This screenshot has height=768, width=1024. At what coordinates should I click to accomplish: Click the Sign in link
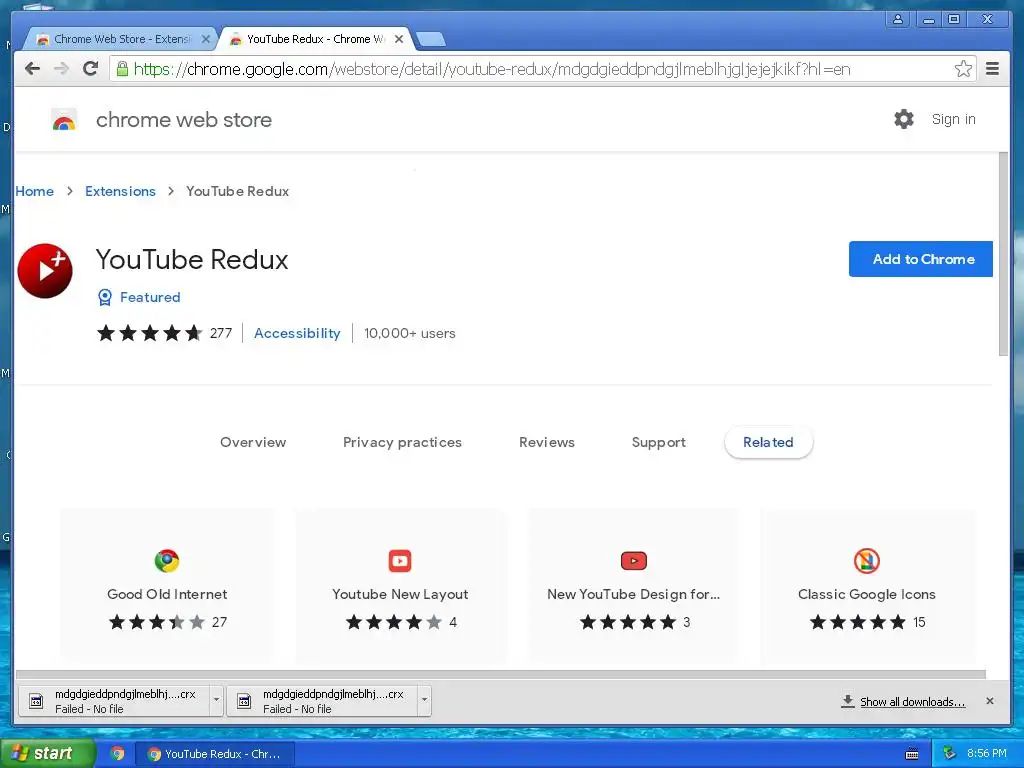tap(953, 119)
